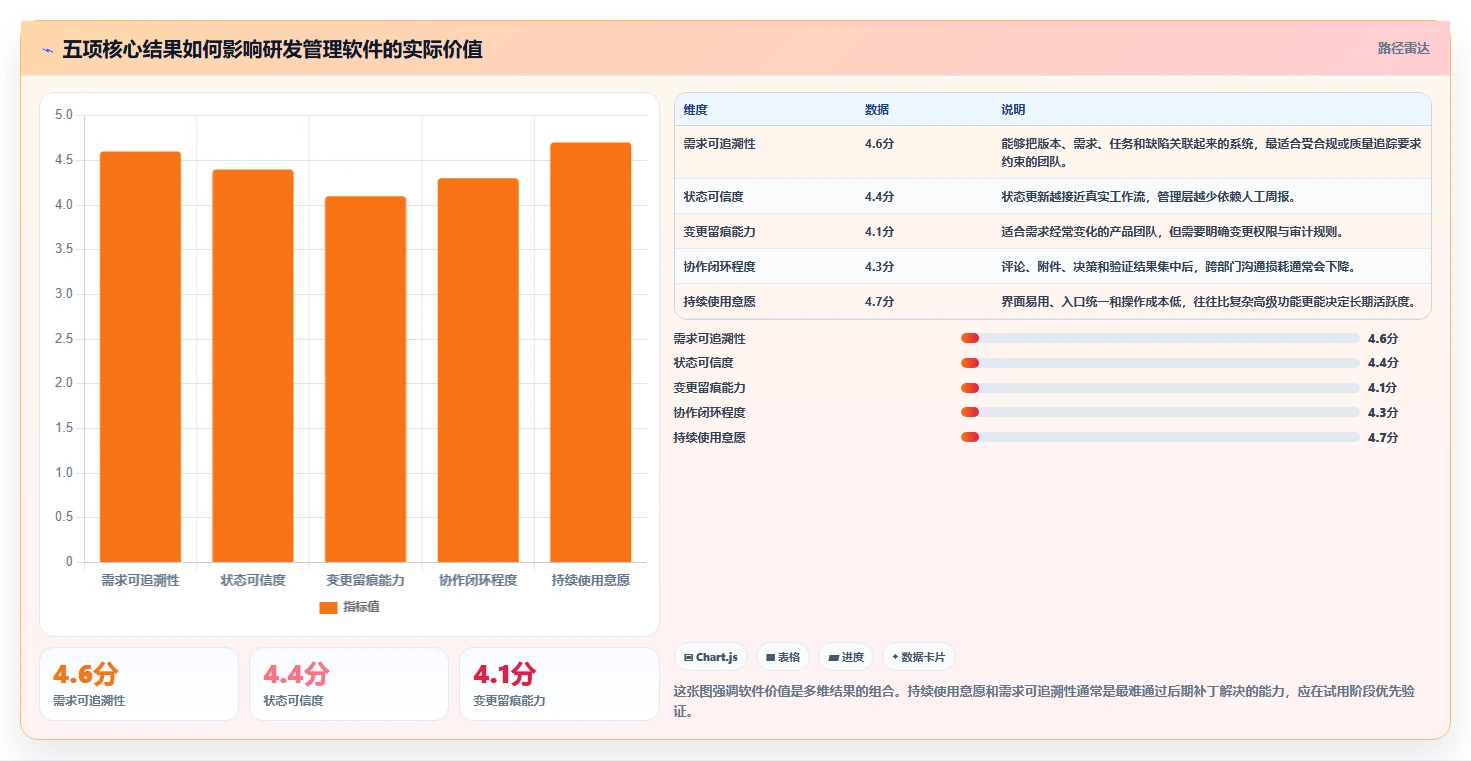Image resolution: width=1471 pixels, height=761 pixels.
Task: Click the summary paragraph starting 这张图强调
Action: 1046,702
